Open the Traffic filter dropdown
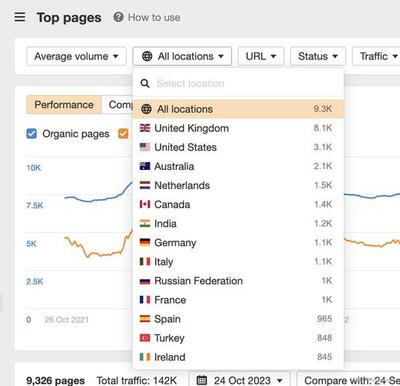The width and height of the screenshot is (400, 386). click(x=376, y=56)
